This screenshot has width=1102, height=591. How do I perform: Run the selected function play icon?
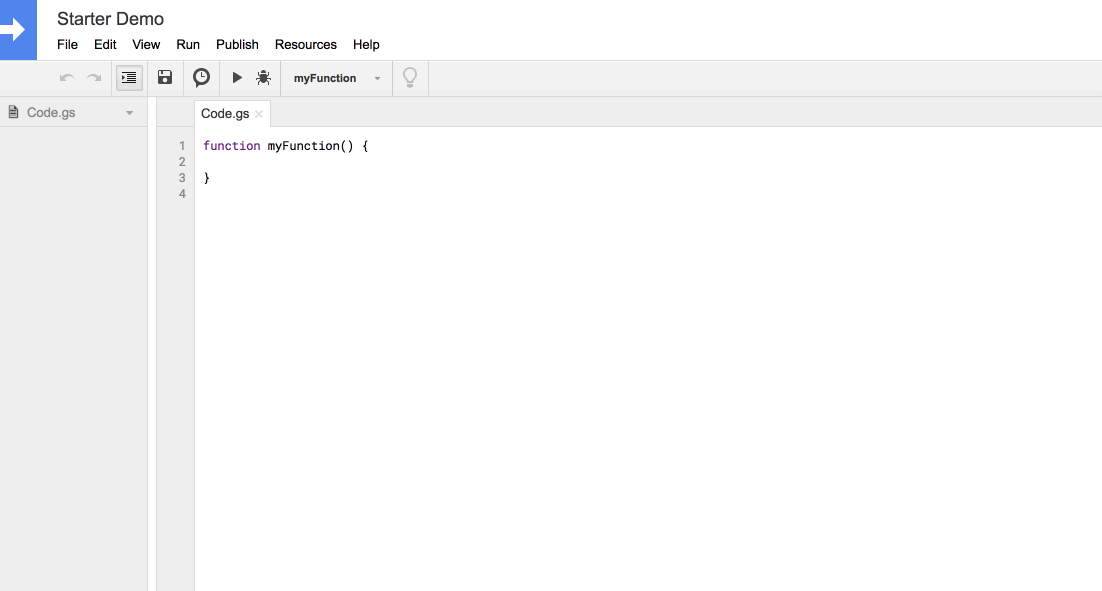(x=237, y=78)
